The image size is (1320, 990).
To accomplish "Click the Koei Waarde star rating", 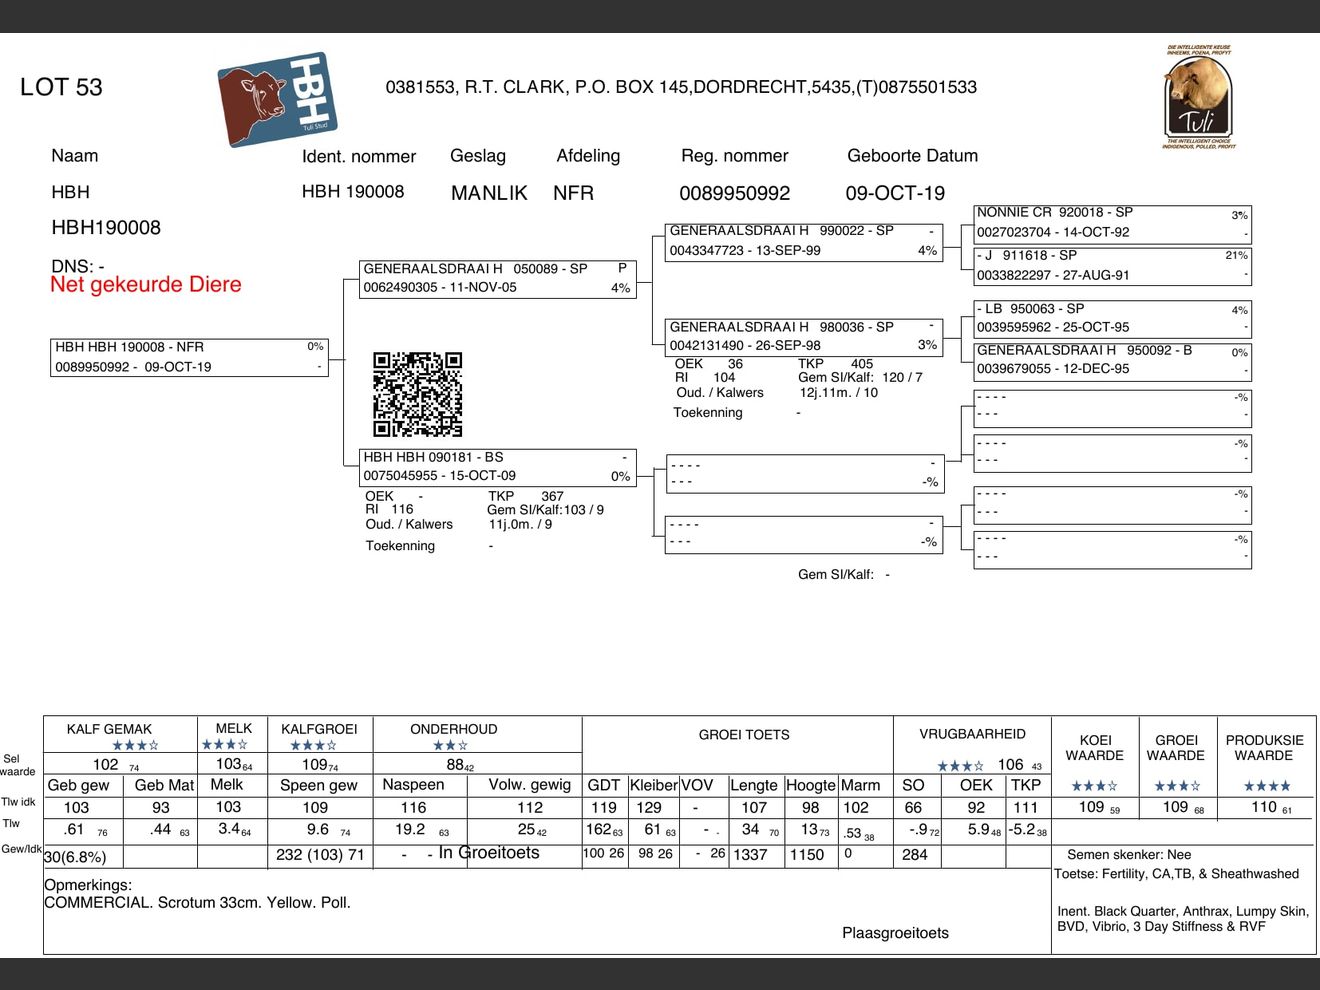I will pyautogui.click(x=1094, y=786).
